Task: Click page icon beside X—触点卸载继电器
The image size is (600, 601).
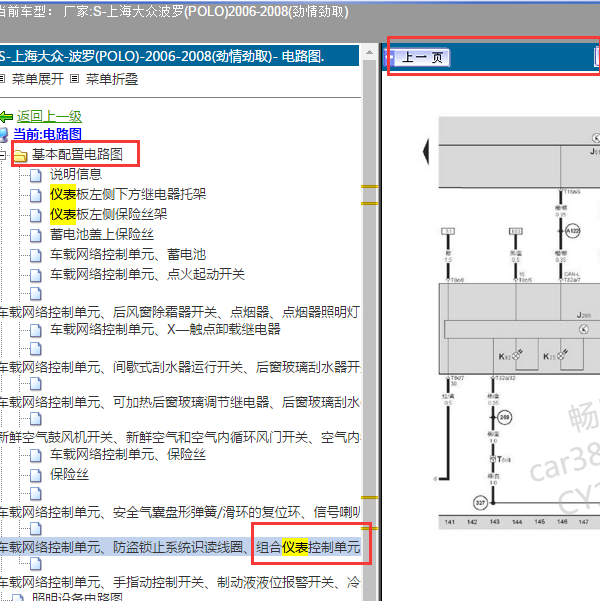Action: point(36,330)
